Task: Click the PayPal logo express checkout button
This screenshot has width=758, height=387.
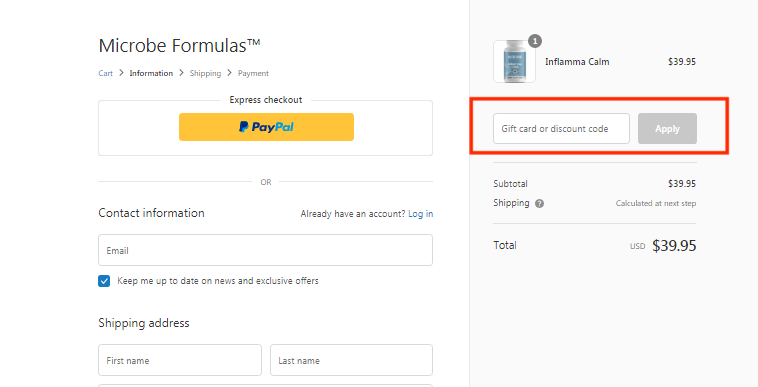Action: pyautogui.click(x=266, y=127)
